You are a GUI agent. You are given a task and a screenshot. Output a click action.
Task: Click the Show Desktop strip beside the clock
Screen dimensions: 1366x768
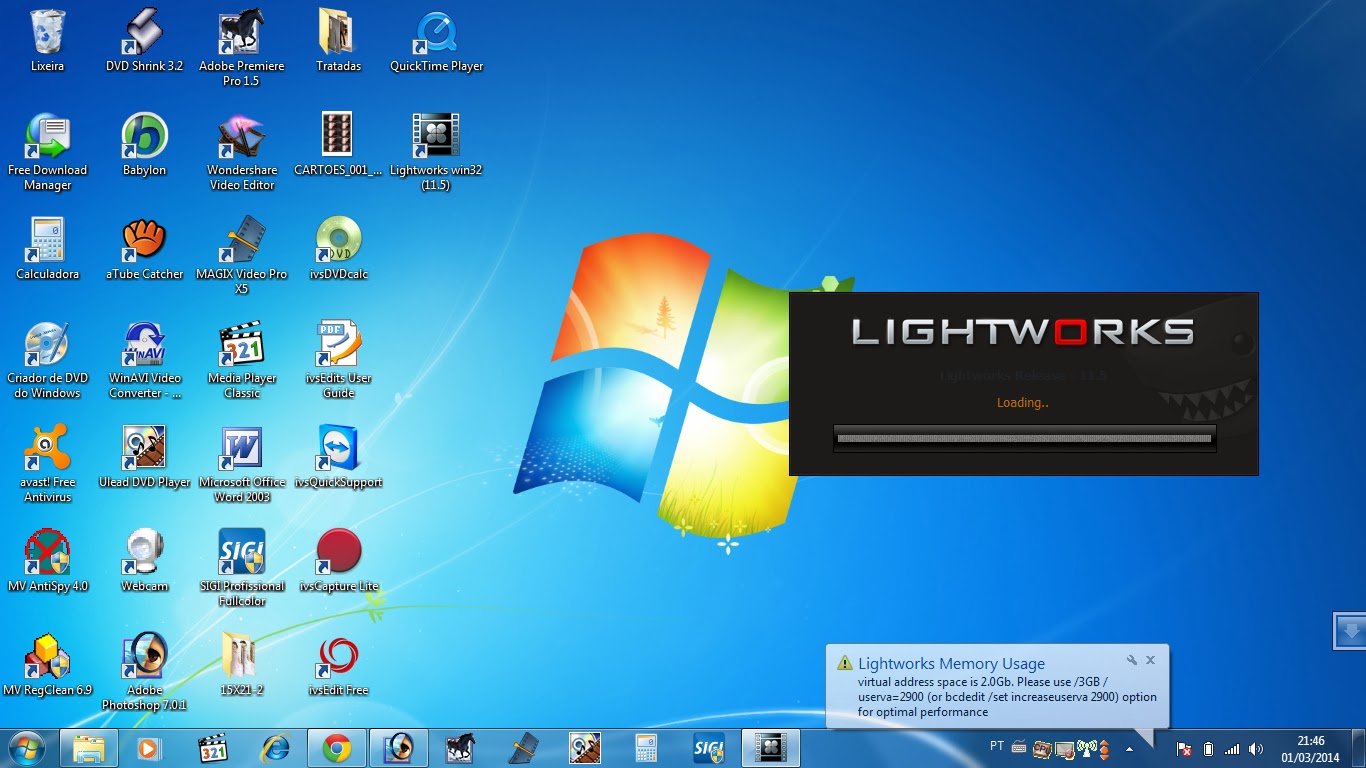(1359, 748)
